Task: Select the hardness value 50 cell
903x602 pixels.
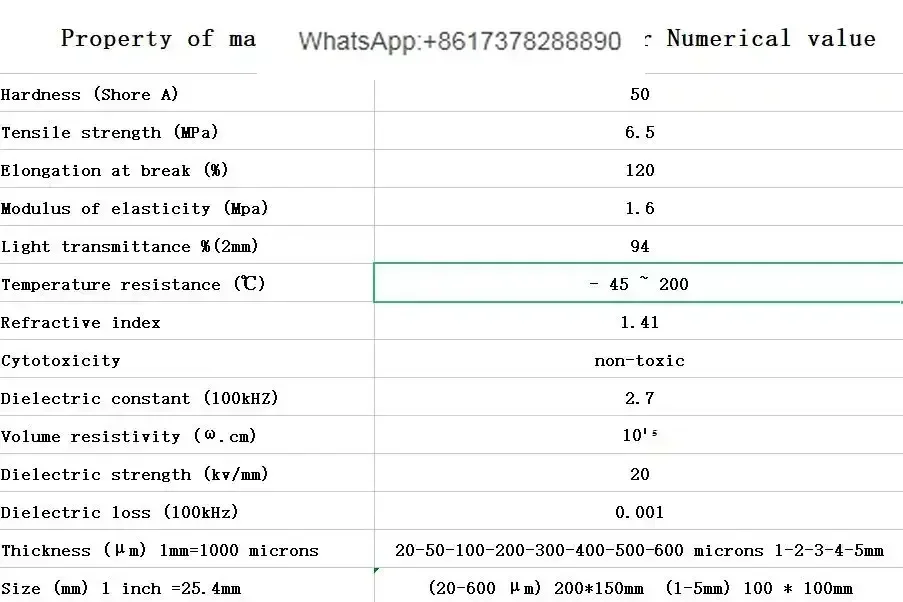Action: (x=639, y=93)
